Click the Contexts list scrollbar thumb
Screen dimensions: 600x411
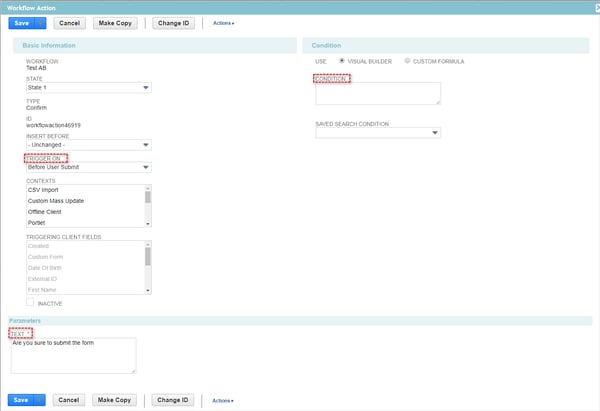(148, 197)
